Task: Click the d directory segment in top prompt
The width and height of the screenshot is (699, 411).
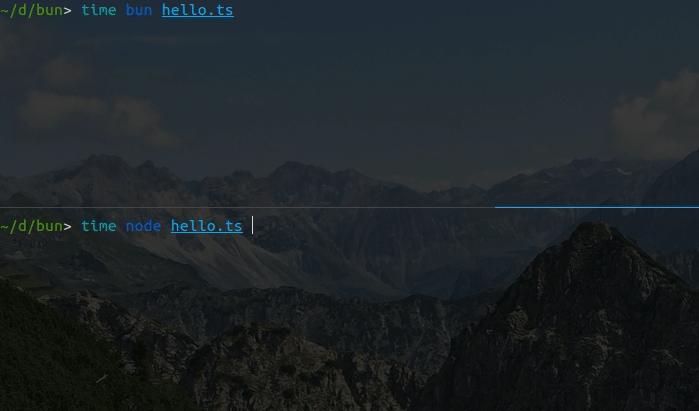Action: click(22, 10)
